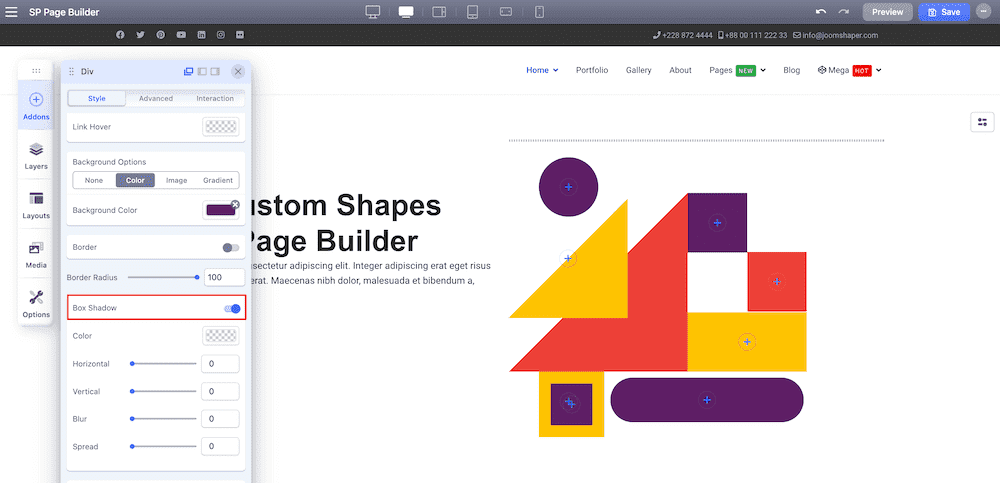
Task: Open the Layers sidebar panel
Action: coord(36,155)
